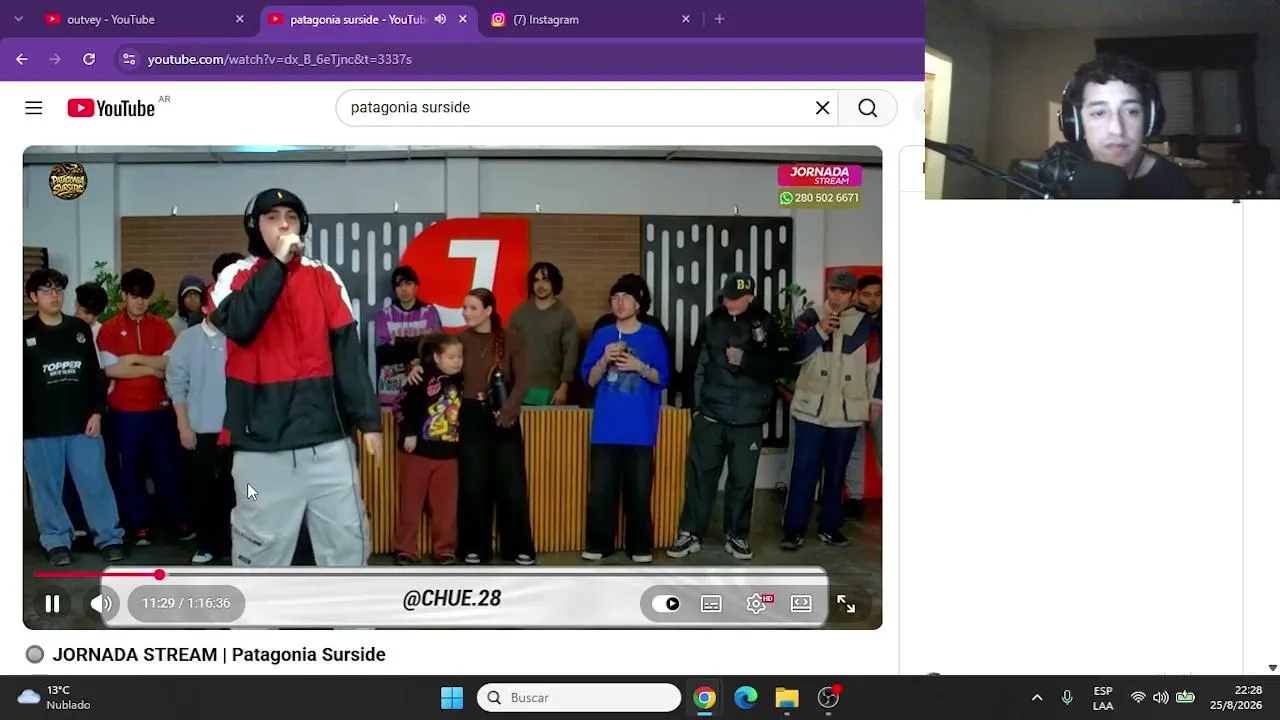The image size is (1280, 720).
Task: Go back to the previous page
Action: tap(22, 59)
